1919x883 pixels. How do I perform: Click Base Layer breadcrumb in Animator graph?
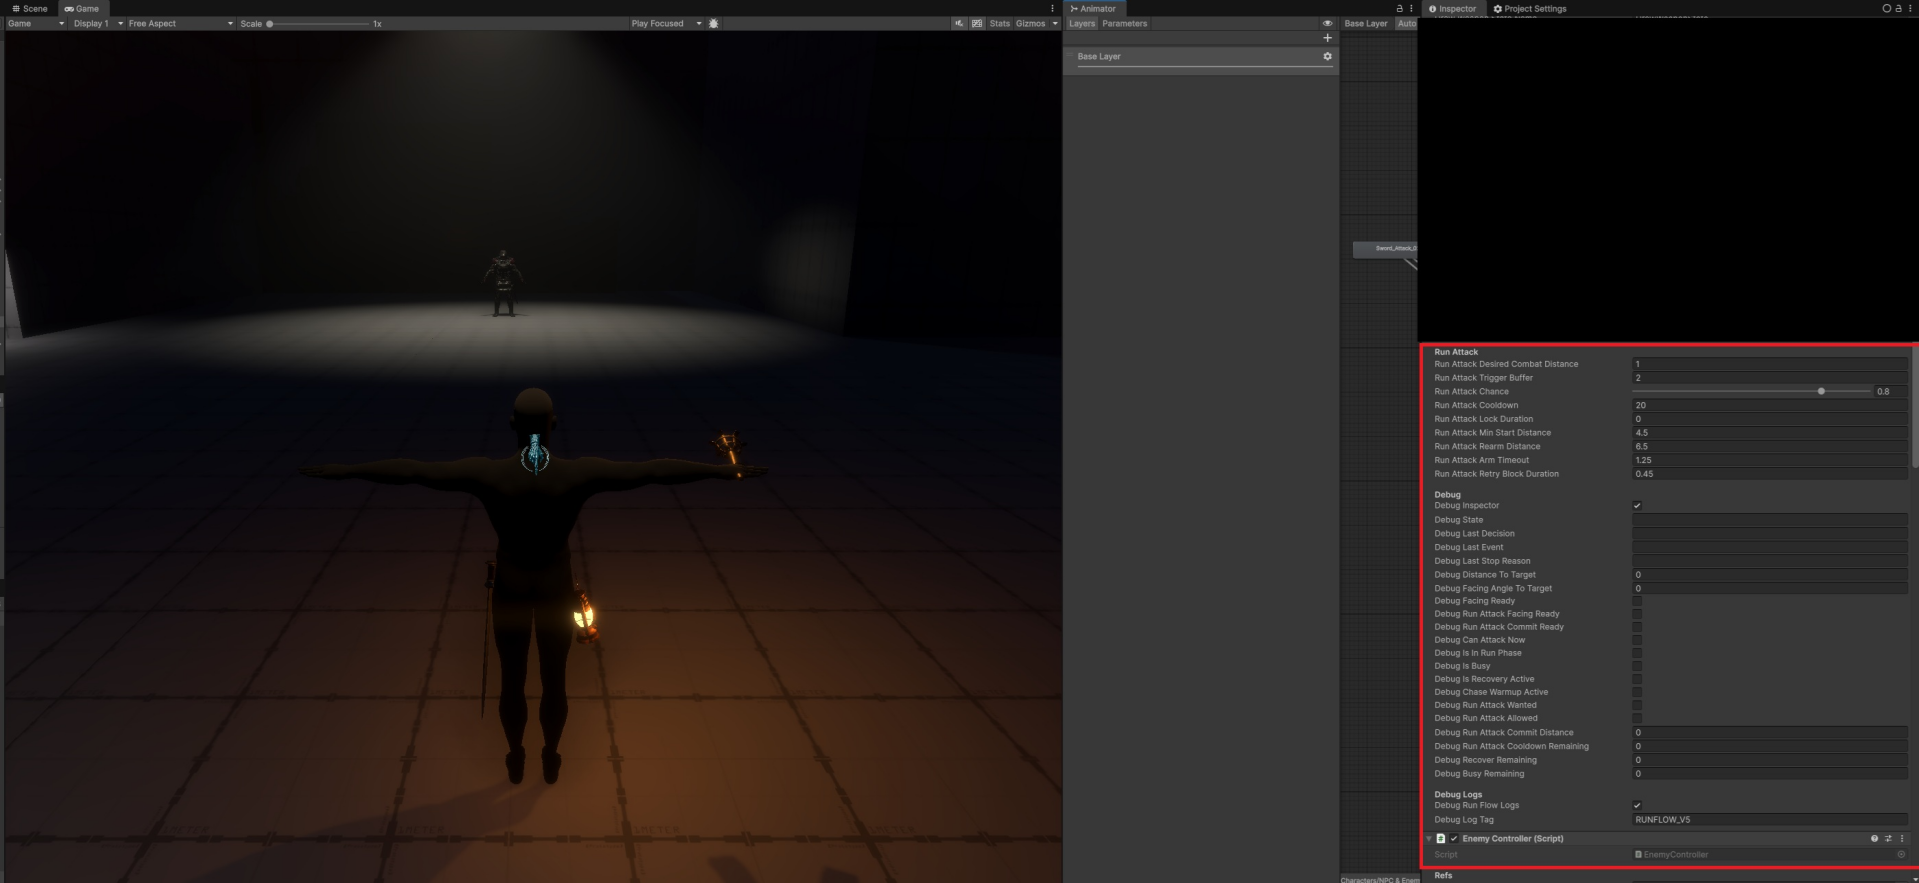point(1366,23)
